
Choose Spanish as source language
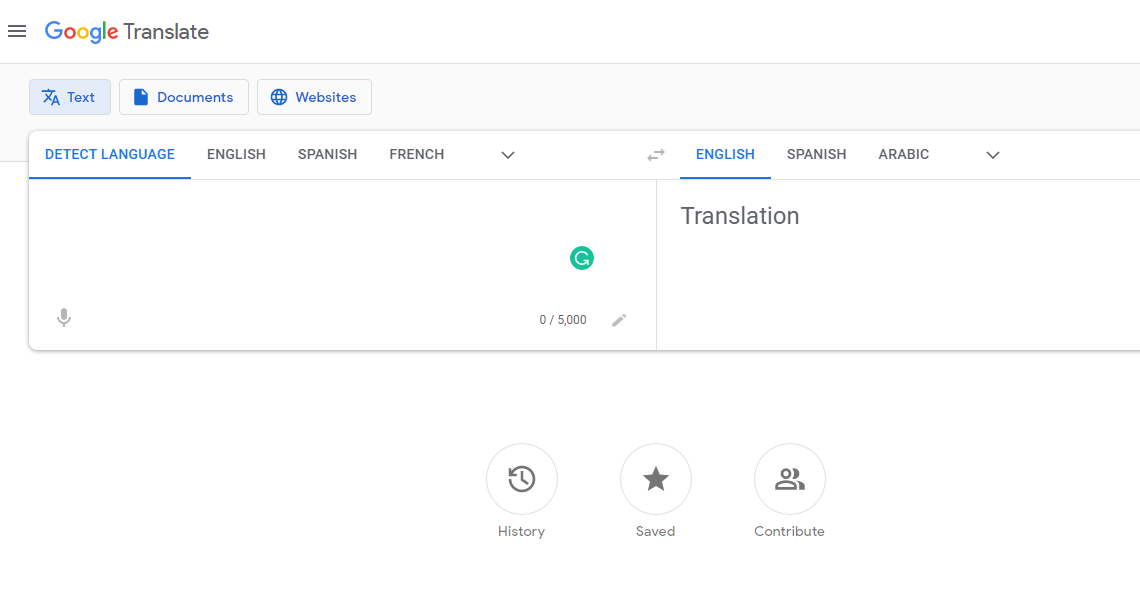point(327,154)
